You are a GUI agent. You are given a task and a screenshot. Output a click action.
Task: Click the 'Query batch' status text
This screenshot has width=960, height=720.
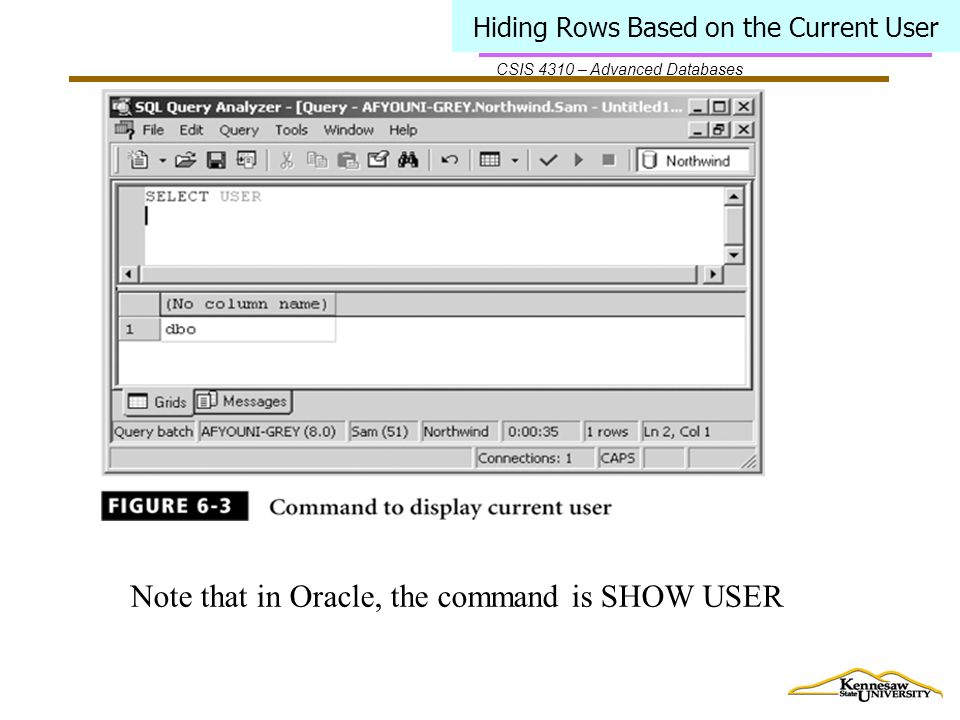pos(153,432)
